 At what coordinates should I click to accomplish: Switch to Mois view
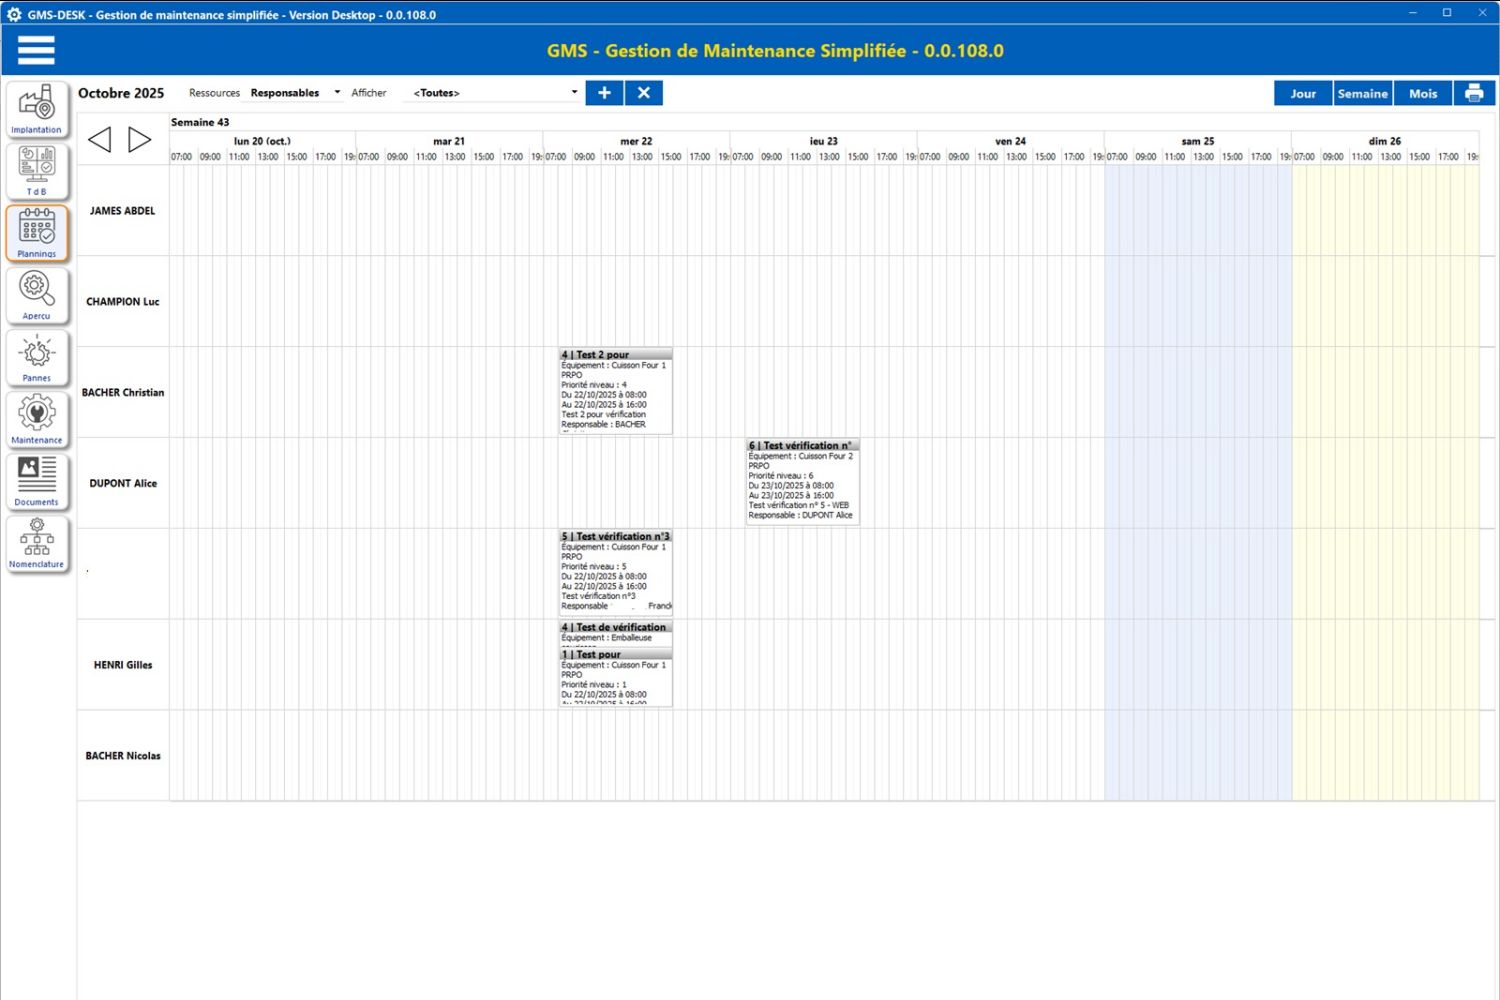coord(1422,93)
